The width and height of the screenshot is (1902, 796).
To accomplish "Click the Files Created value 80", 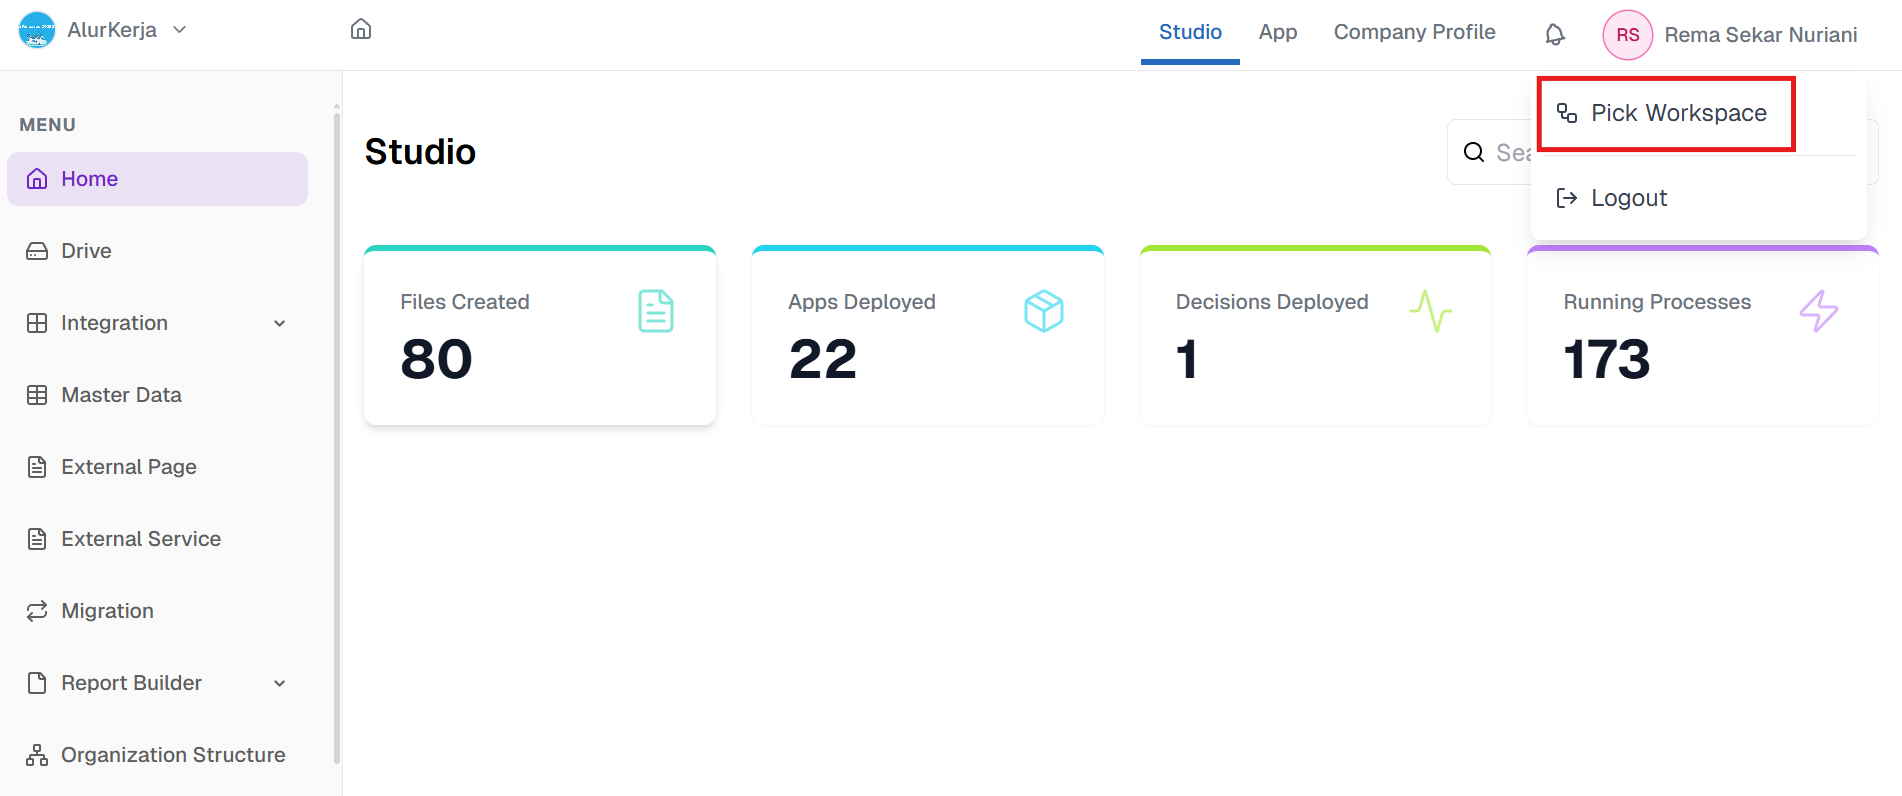I will (437, 360).
